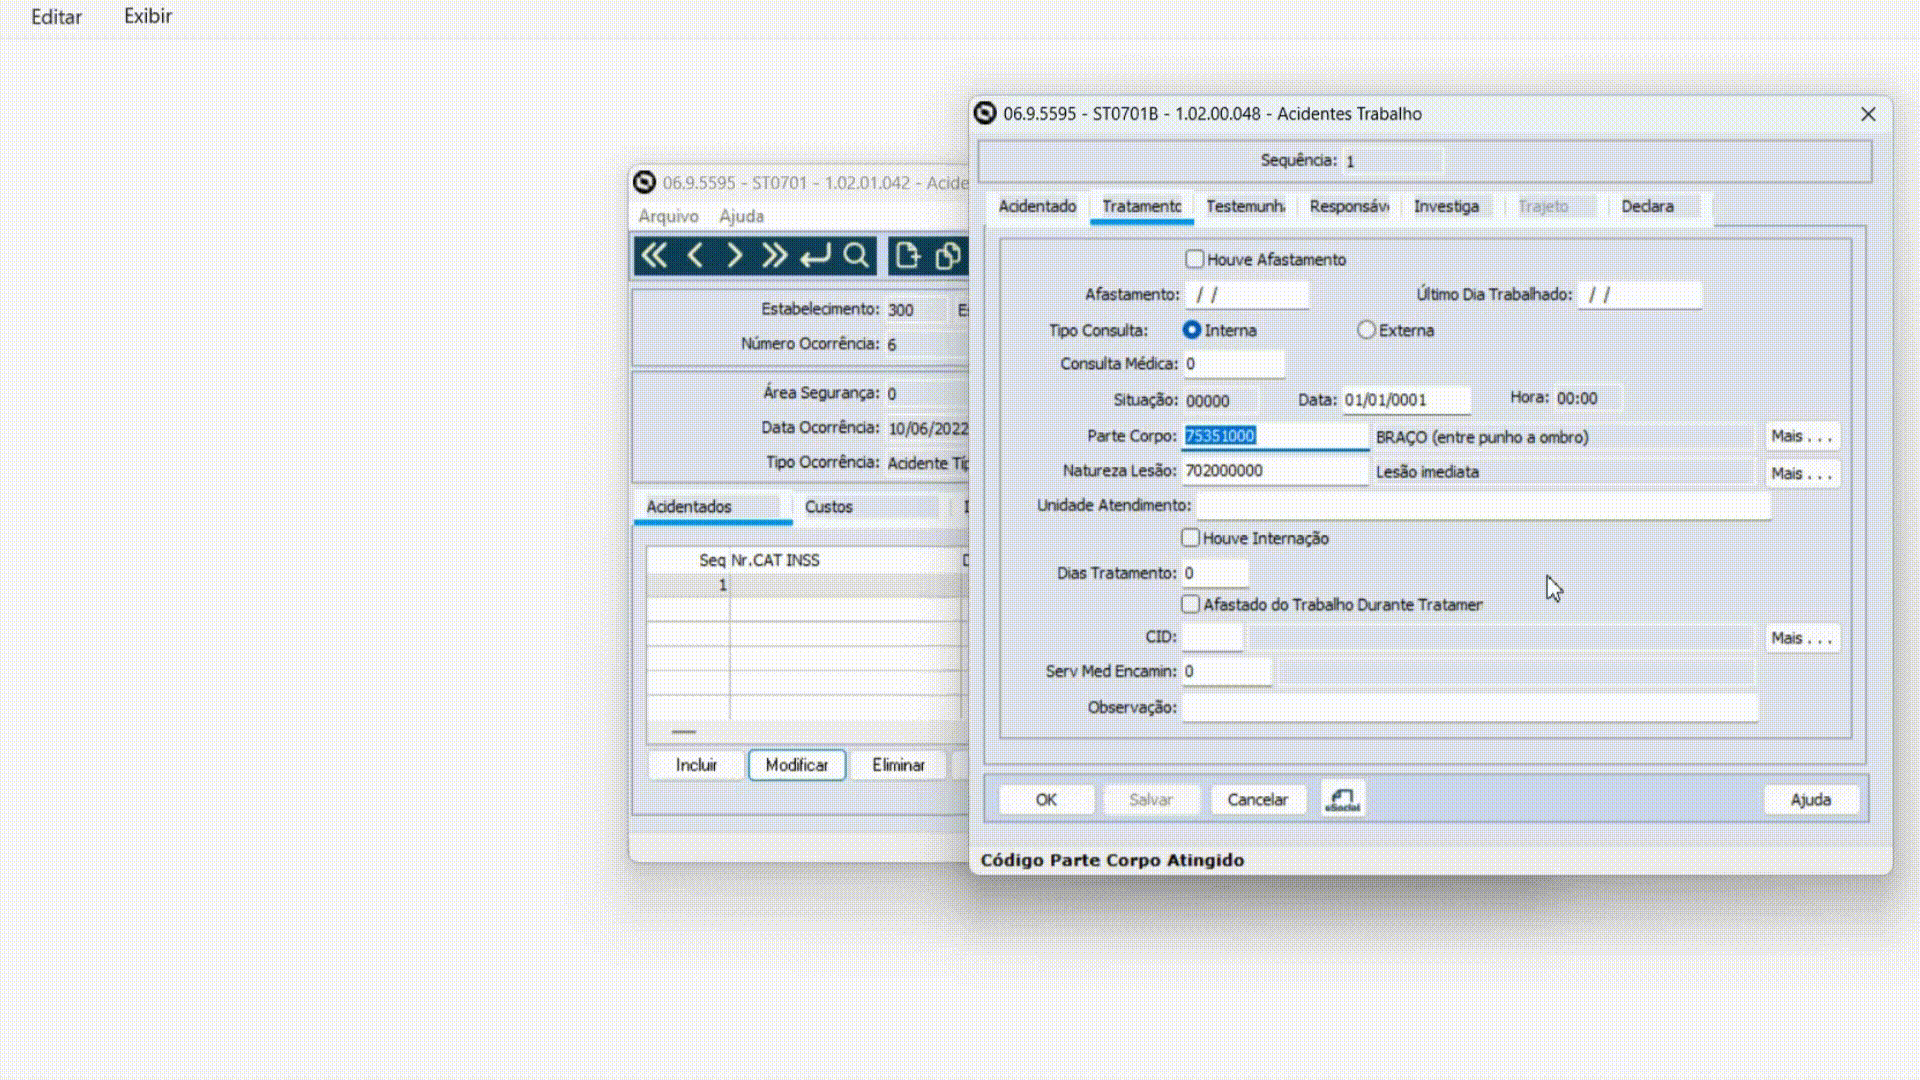Tick Houve Internação checkbox
This screenshot has width=1920, height=1080.
(1190, 538)
